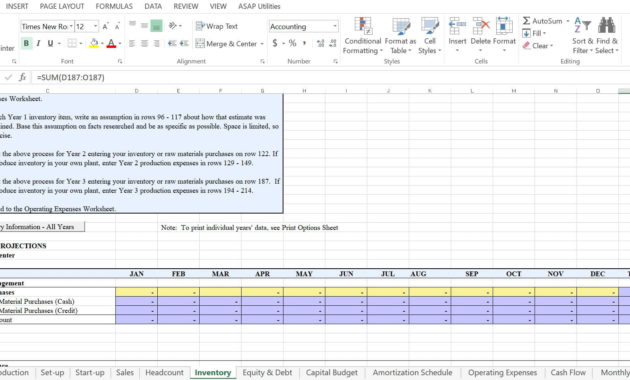Click Delete cells icon
This screenshot has width=630, height=380.
pyautogui.click(x=481, y=26)
